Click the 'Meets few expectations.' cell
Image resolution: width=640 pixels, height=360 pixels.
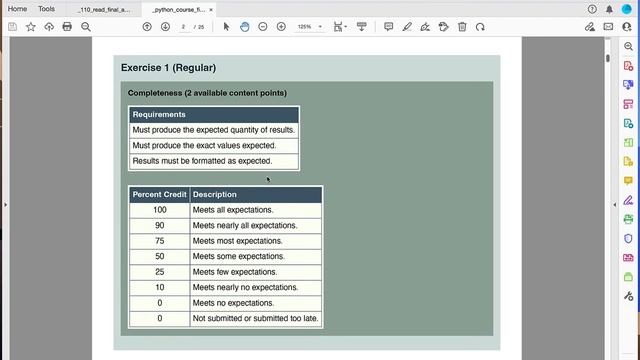[x=256, y=272]
